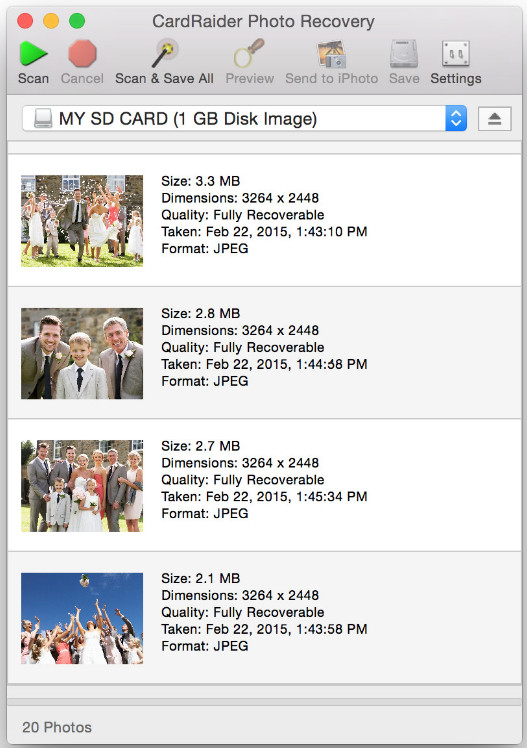
Task: Open Preview with the magnifying glass icon
Action: (x=249, y=53)
